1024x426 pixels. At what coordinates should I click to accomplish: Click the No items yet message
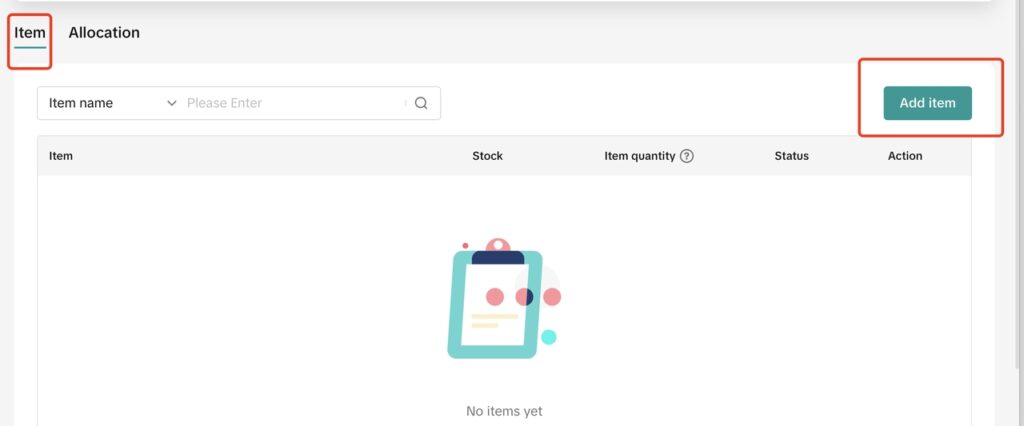click(x=504, y=411)
